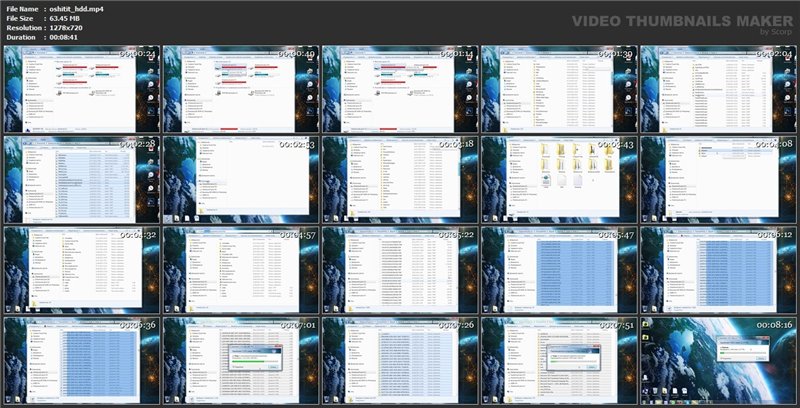This screenshot has height=408, width=800.
Task: Click the thumbnail timestamped 00:04:57
Action: (x=240, y=268)
